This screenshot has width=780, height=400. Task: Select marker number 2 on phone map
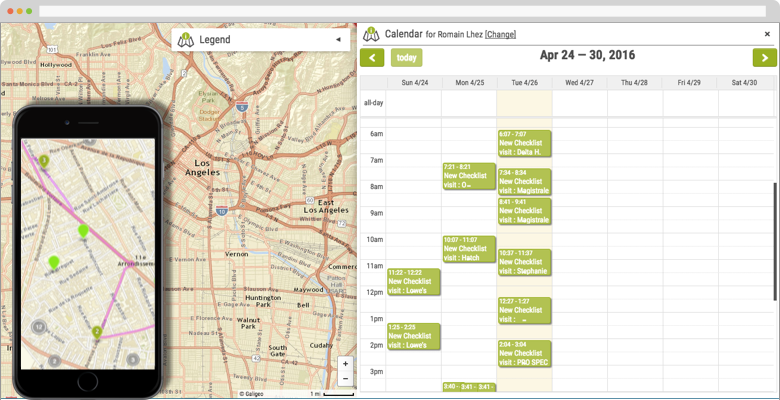97,332
